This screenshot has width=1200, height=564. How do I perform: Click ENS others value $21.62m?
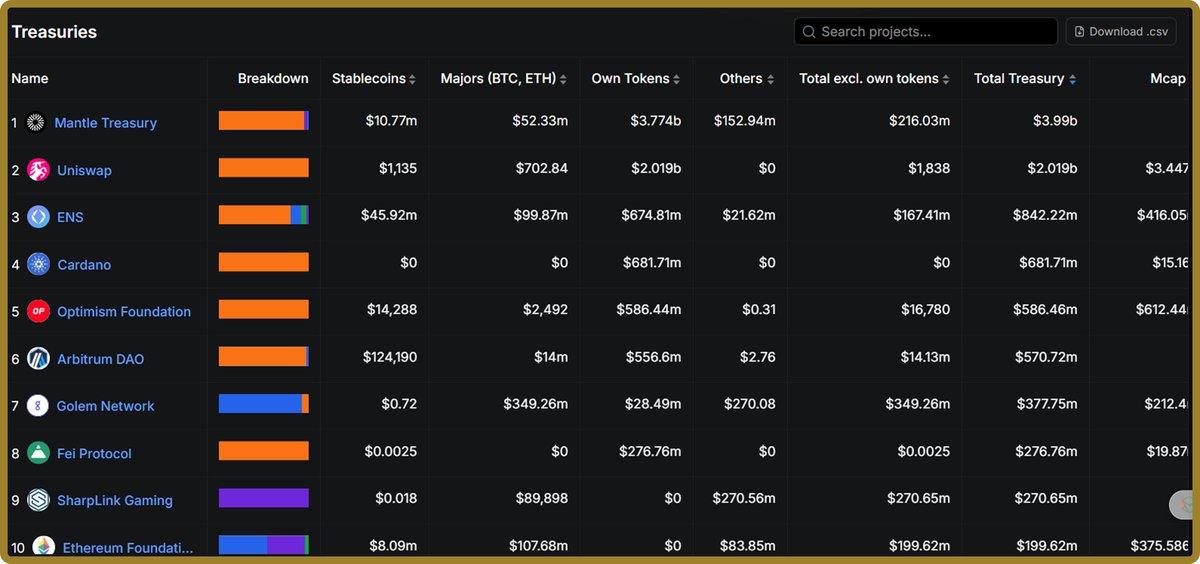click(x=749, y=215)
